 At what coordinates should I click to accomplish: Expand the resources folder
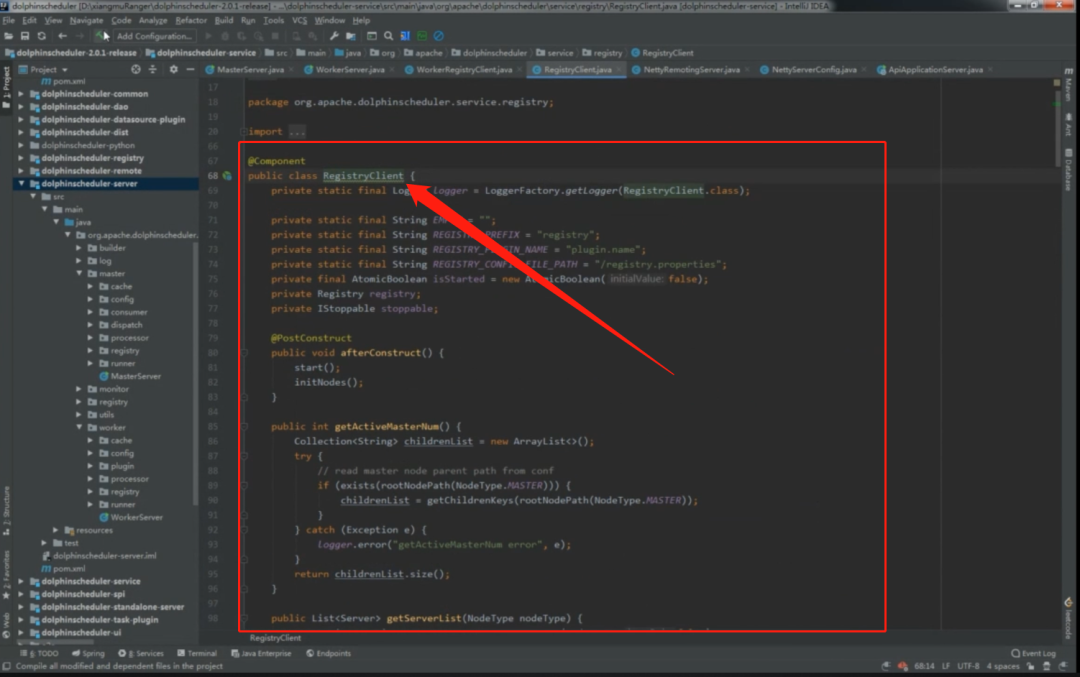[56, 530]
